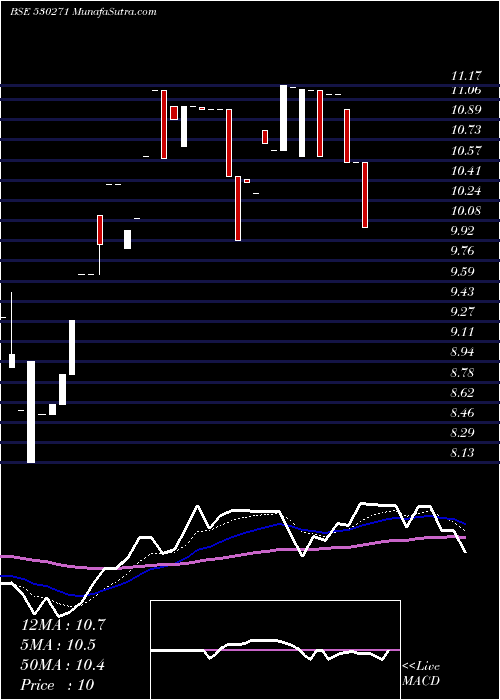Image resolution: width=500 pixels, height=700 pixels.
Task: Click the 9.76 price axis label
Action: [x=462, y=251]
